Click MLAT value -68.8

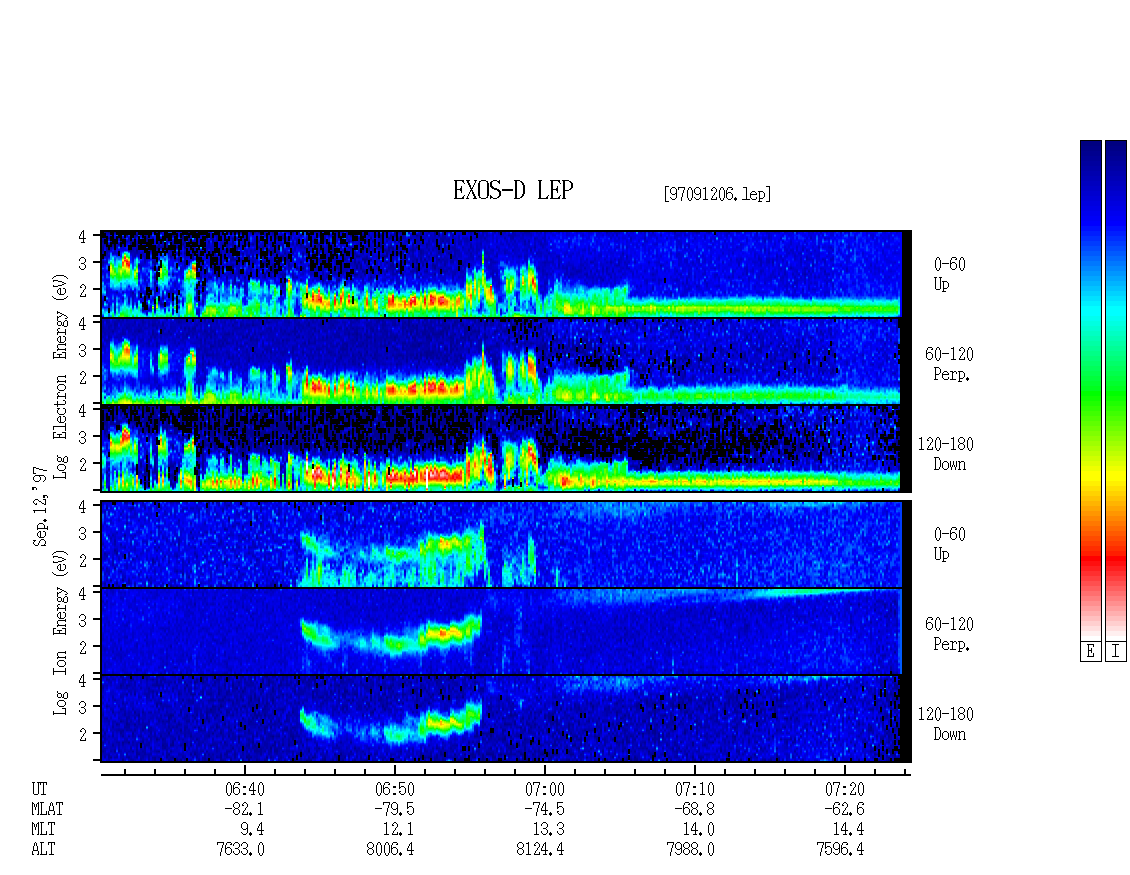click(693, 809)
